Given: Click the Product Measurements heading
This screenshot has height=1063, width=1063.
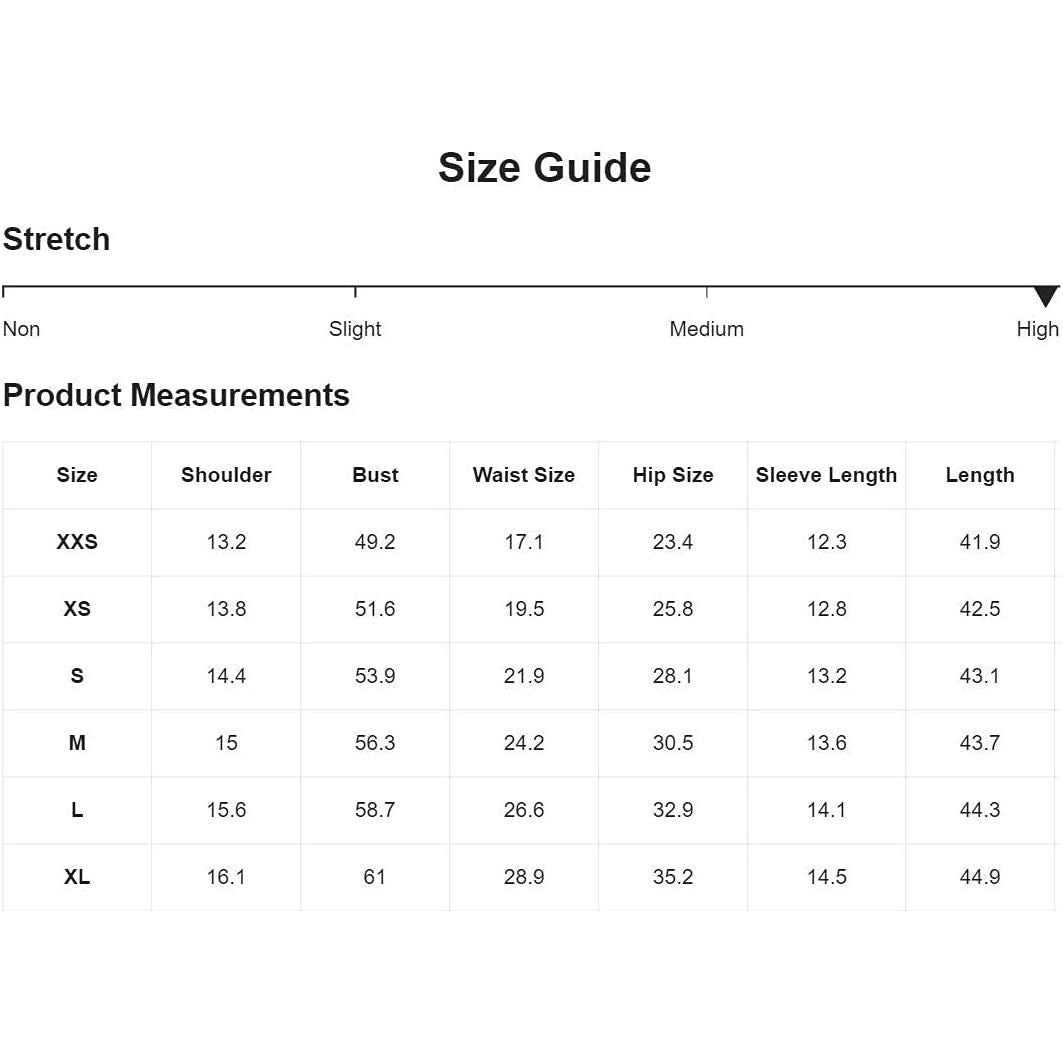Looking at the screenshot, I should [x=176, y=395].
